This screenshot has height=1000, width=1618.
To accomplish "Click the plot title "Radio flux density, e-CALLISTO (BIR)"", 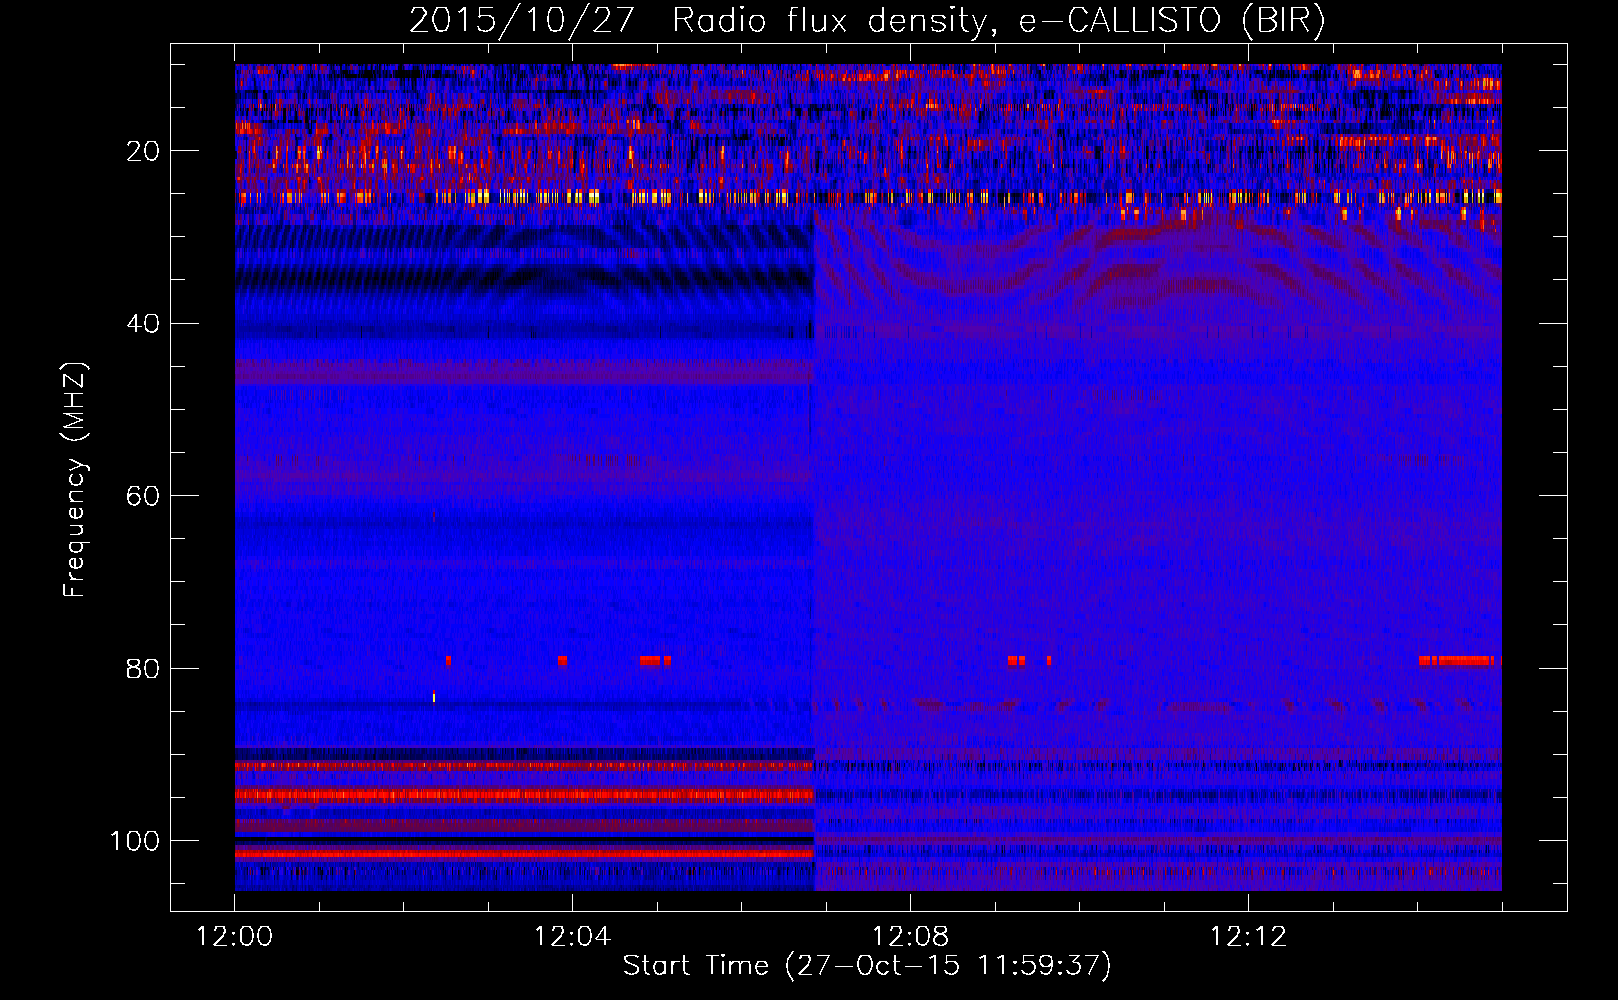I will tap(999, 20).
